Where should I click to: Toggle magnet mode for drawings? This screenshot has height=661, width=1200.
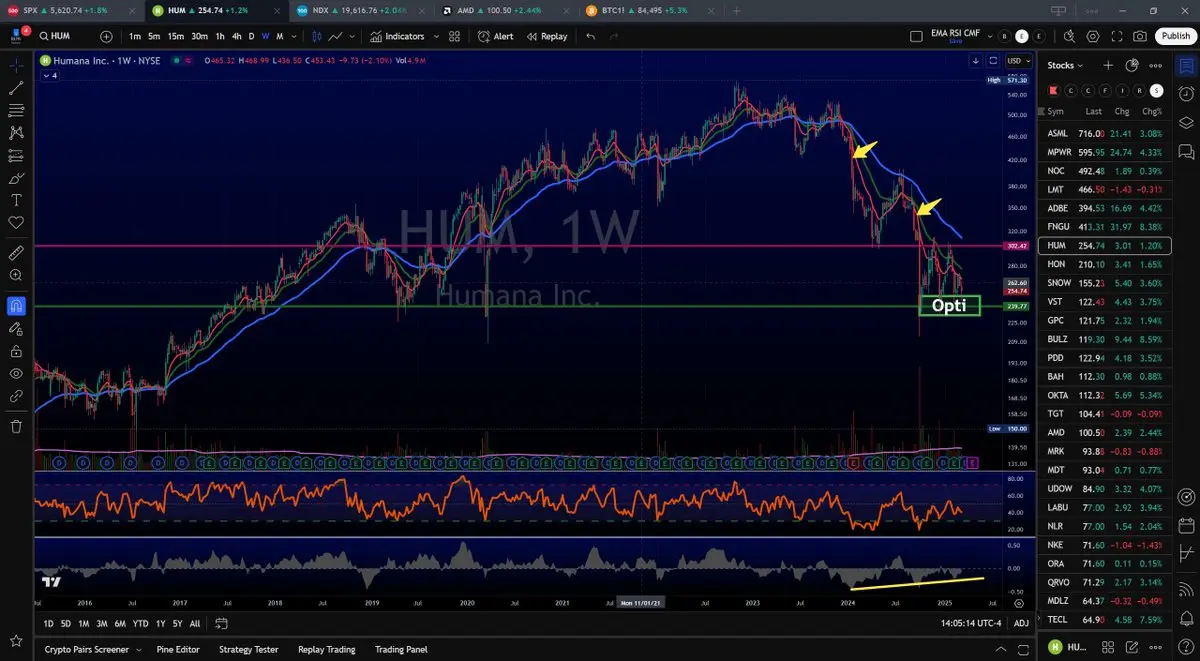coord(16,305)
